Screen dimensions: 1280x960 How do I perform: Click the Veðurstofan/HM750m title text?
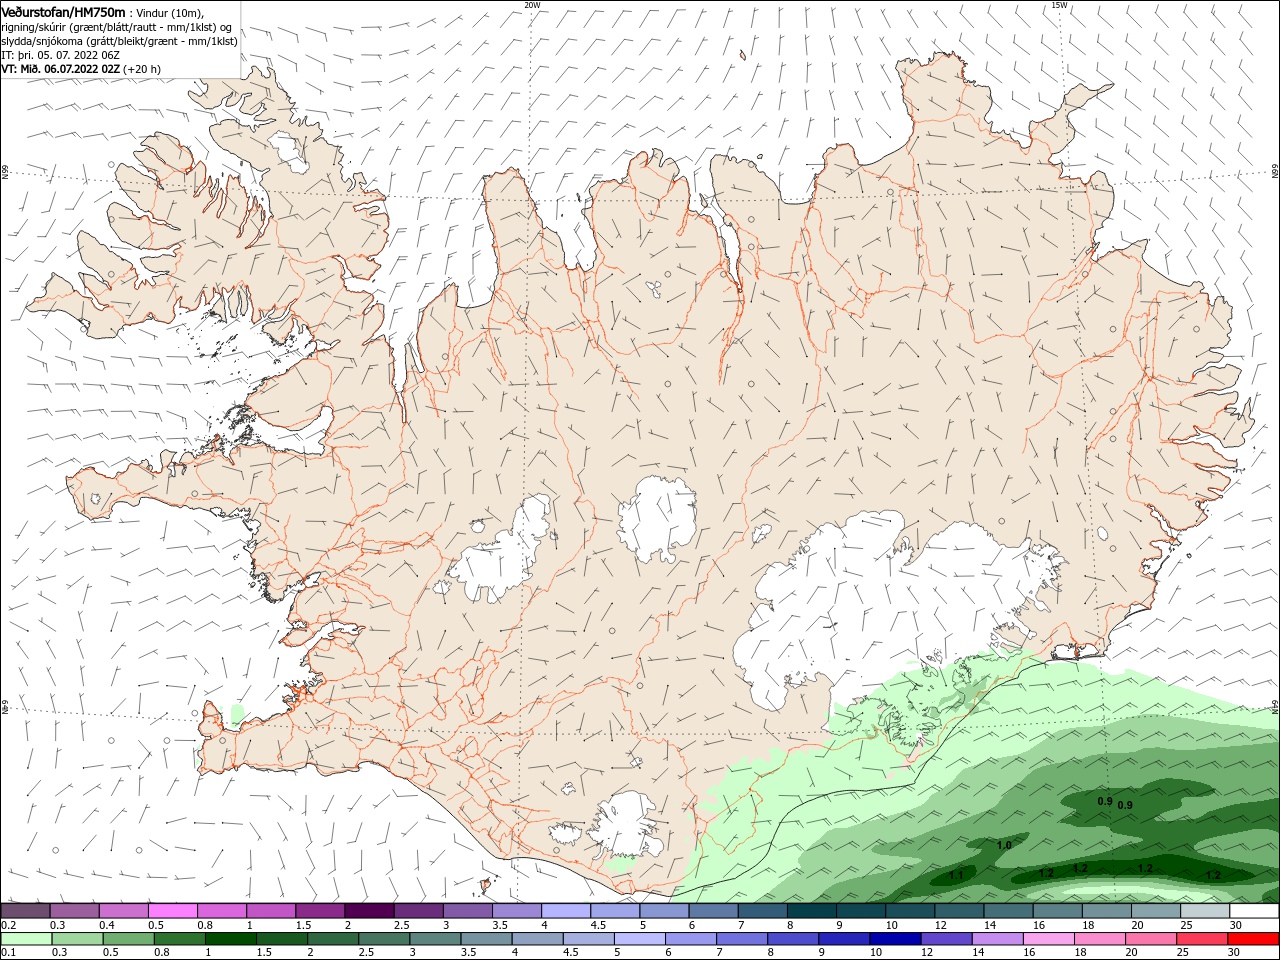(63, 11)
